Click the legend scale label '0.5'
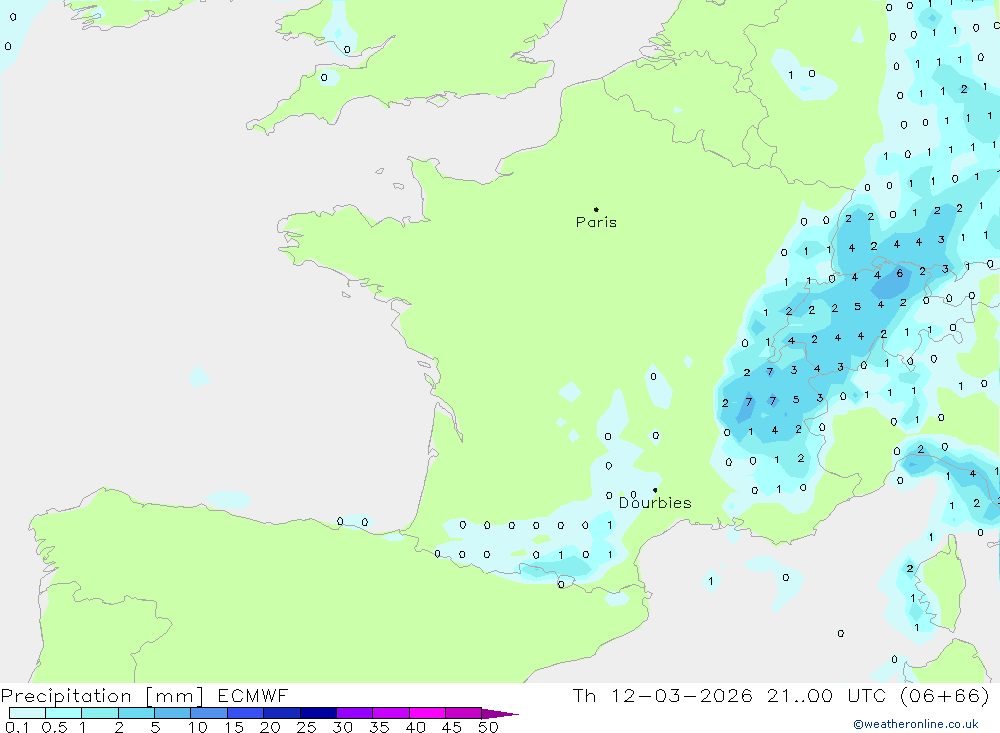The width and height of the screenshot is (1000, 733). pos(54,727)
